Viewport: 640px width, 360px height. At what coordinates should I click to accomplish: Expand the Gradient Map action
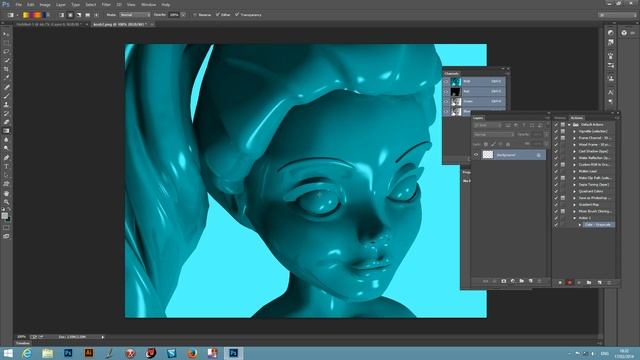click(574, 204)
